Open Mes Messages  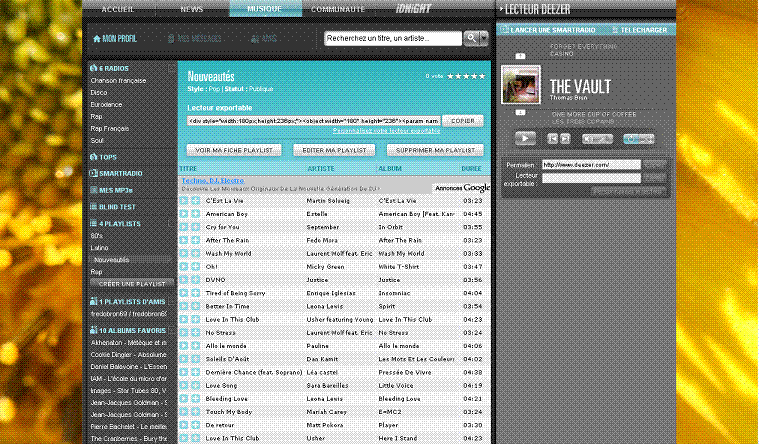194,39
